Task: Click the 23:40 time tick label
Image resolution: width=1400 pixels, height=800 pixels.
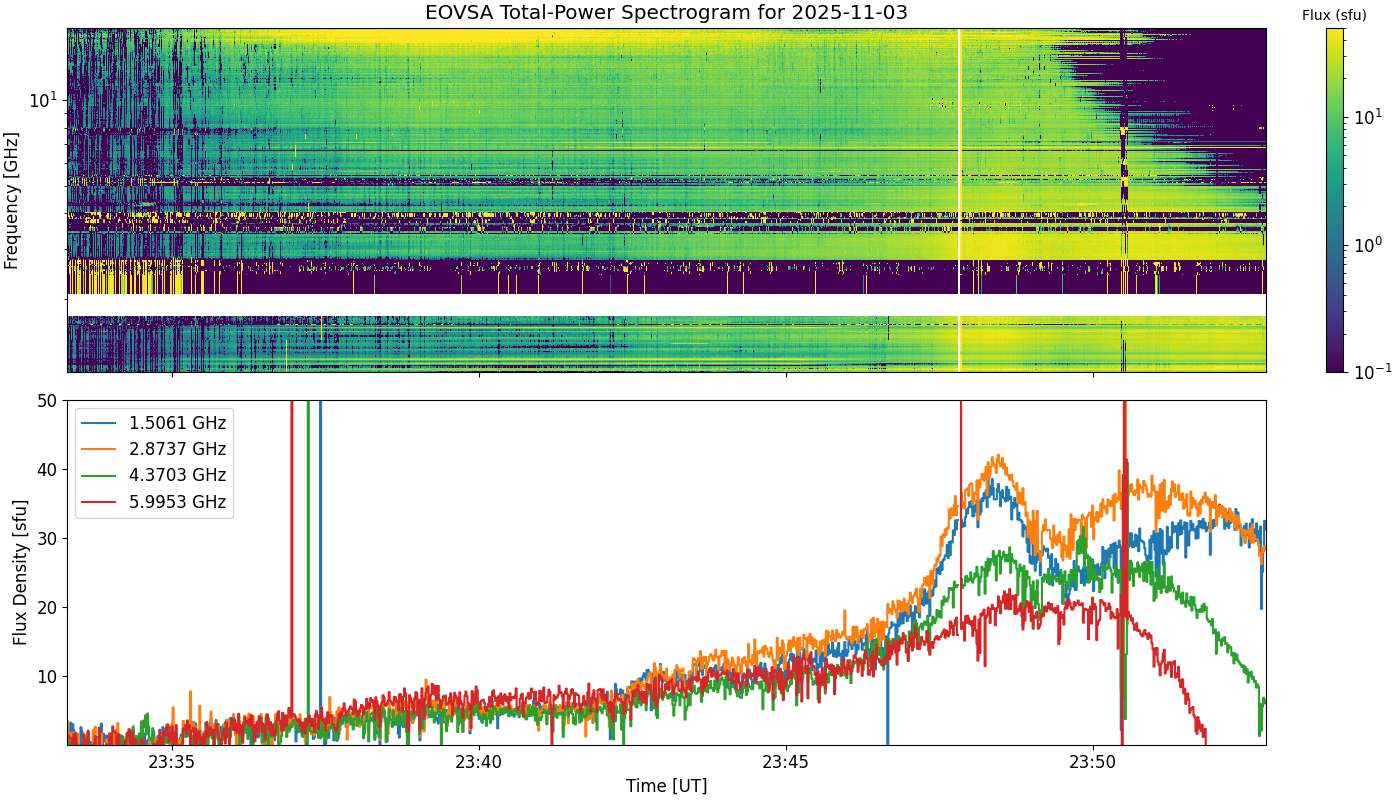Action: pos(479,761)
